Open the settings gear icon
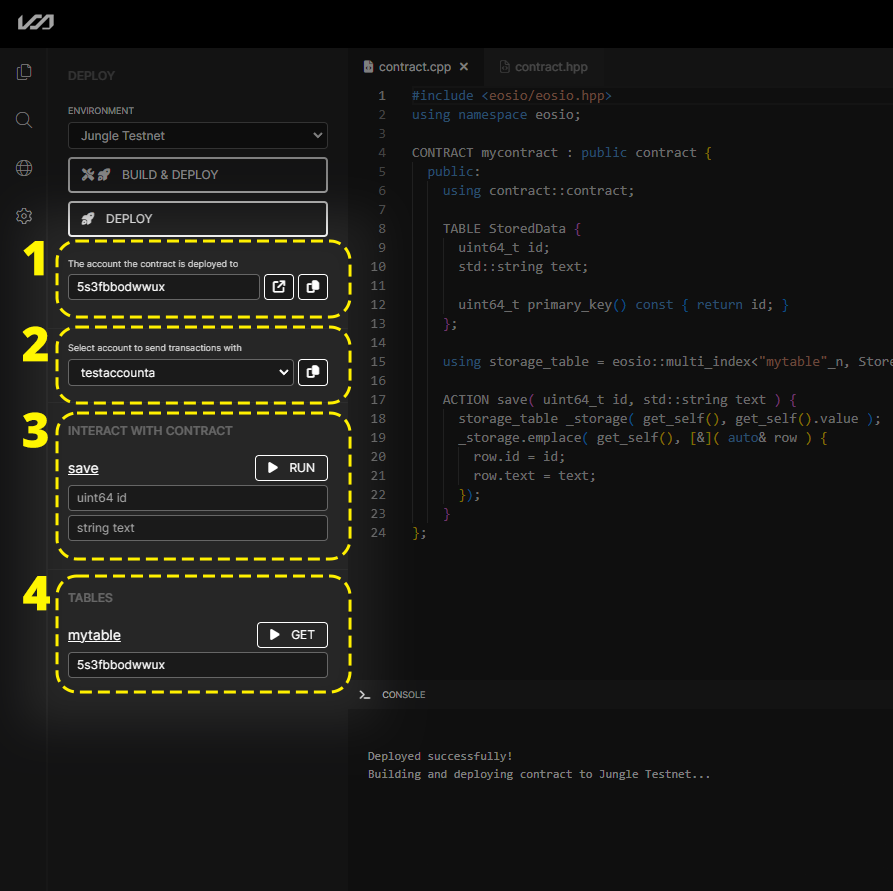The image size is (893, 891). [23, 215]
